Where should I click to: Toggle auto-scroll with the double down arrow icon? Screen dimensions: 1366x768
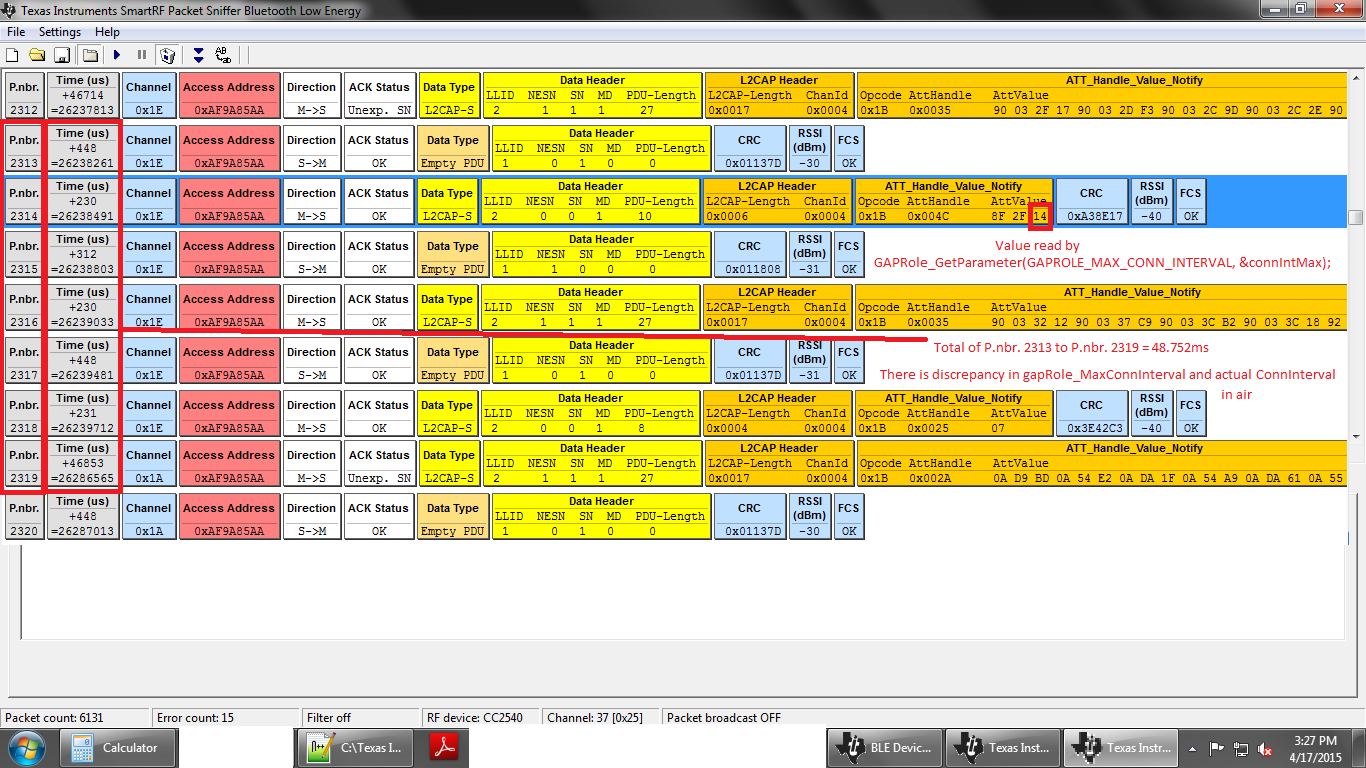[x=198, y=55]
